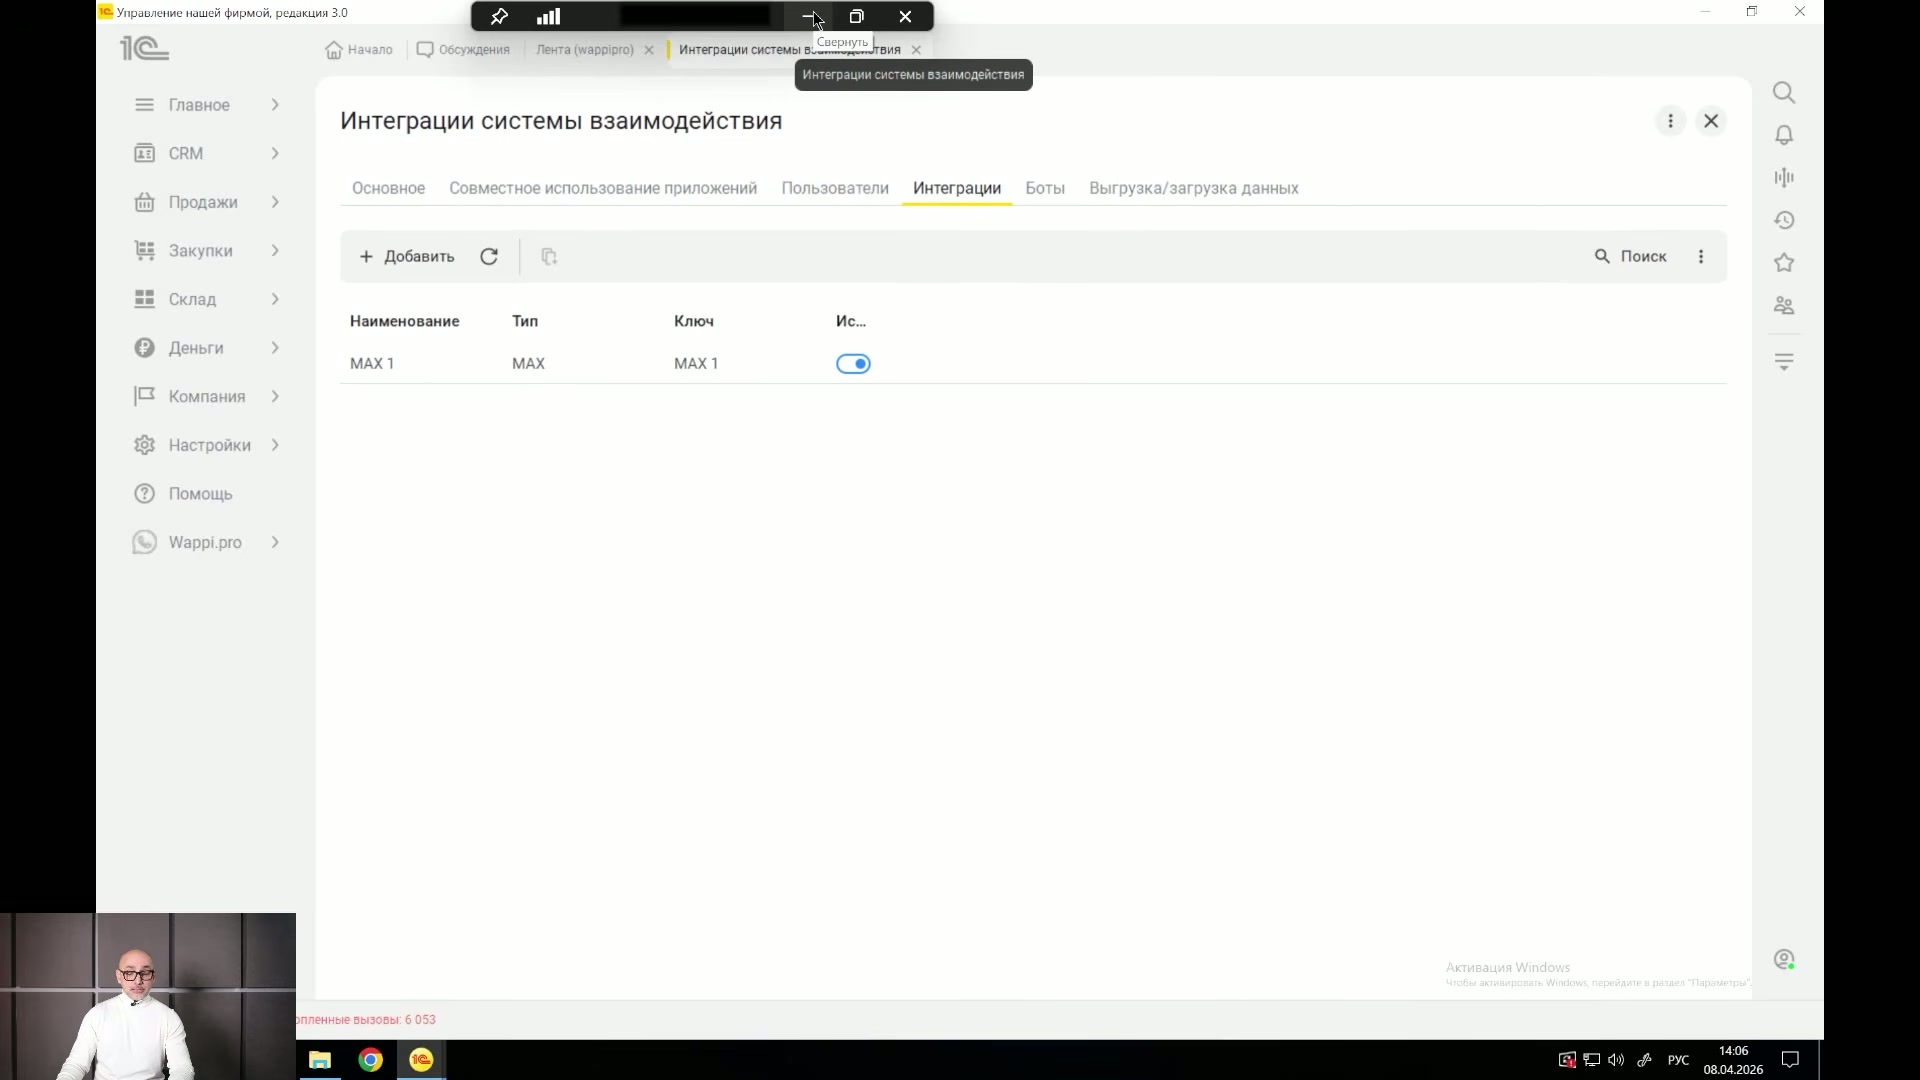1920x1080 pixels.
Task: Expand the Настройки section
Action: (x=207, y=445)
